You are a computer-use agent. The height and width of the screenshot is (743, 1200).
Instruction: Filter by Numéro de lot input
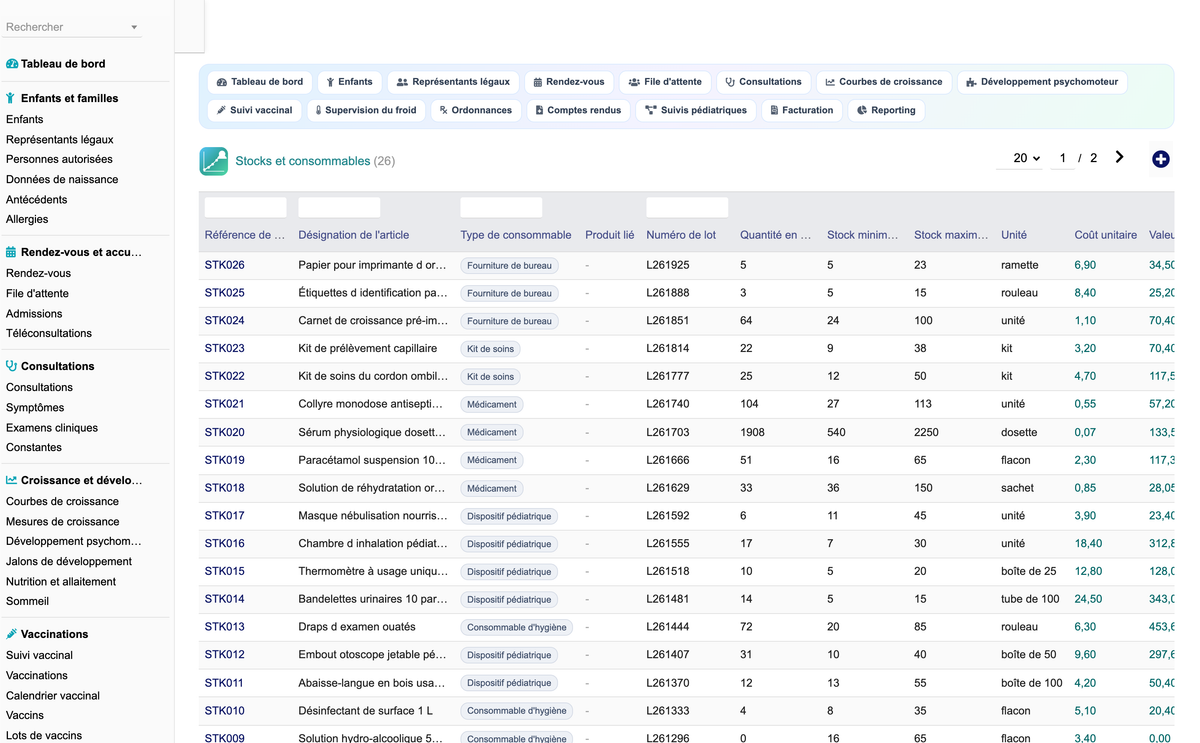click(x=687, y=207)
